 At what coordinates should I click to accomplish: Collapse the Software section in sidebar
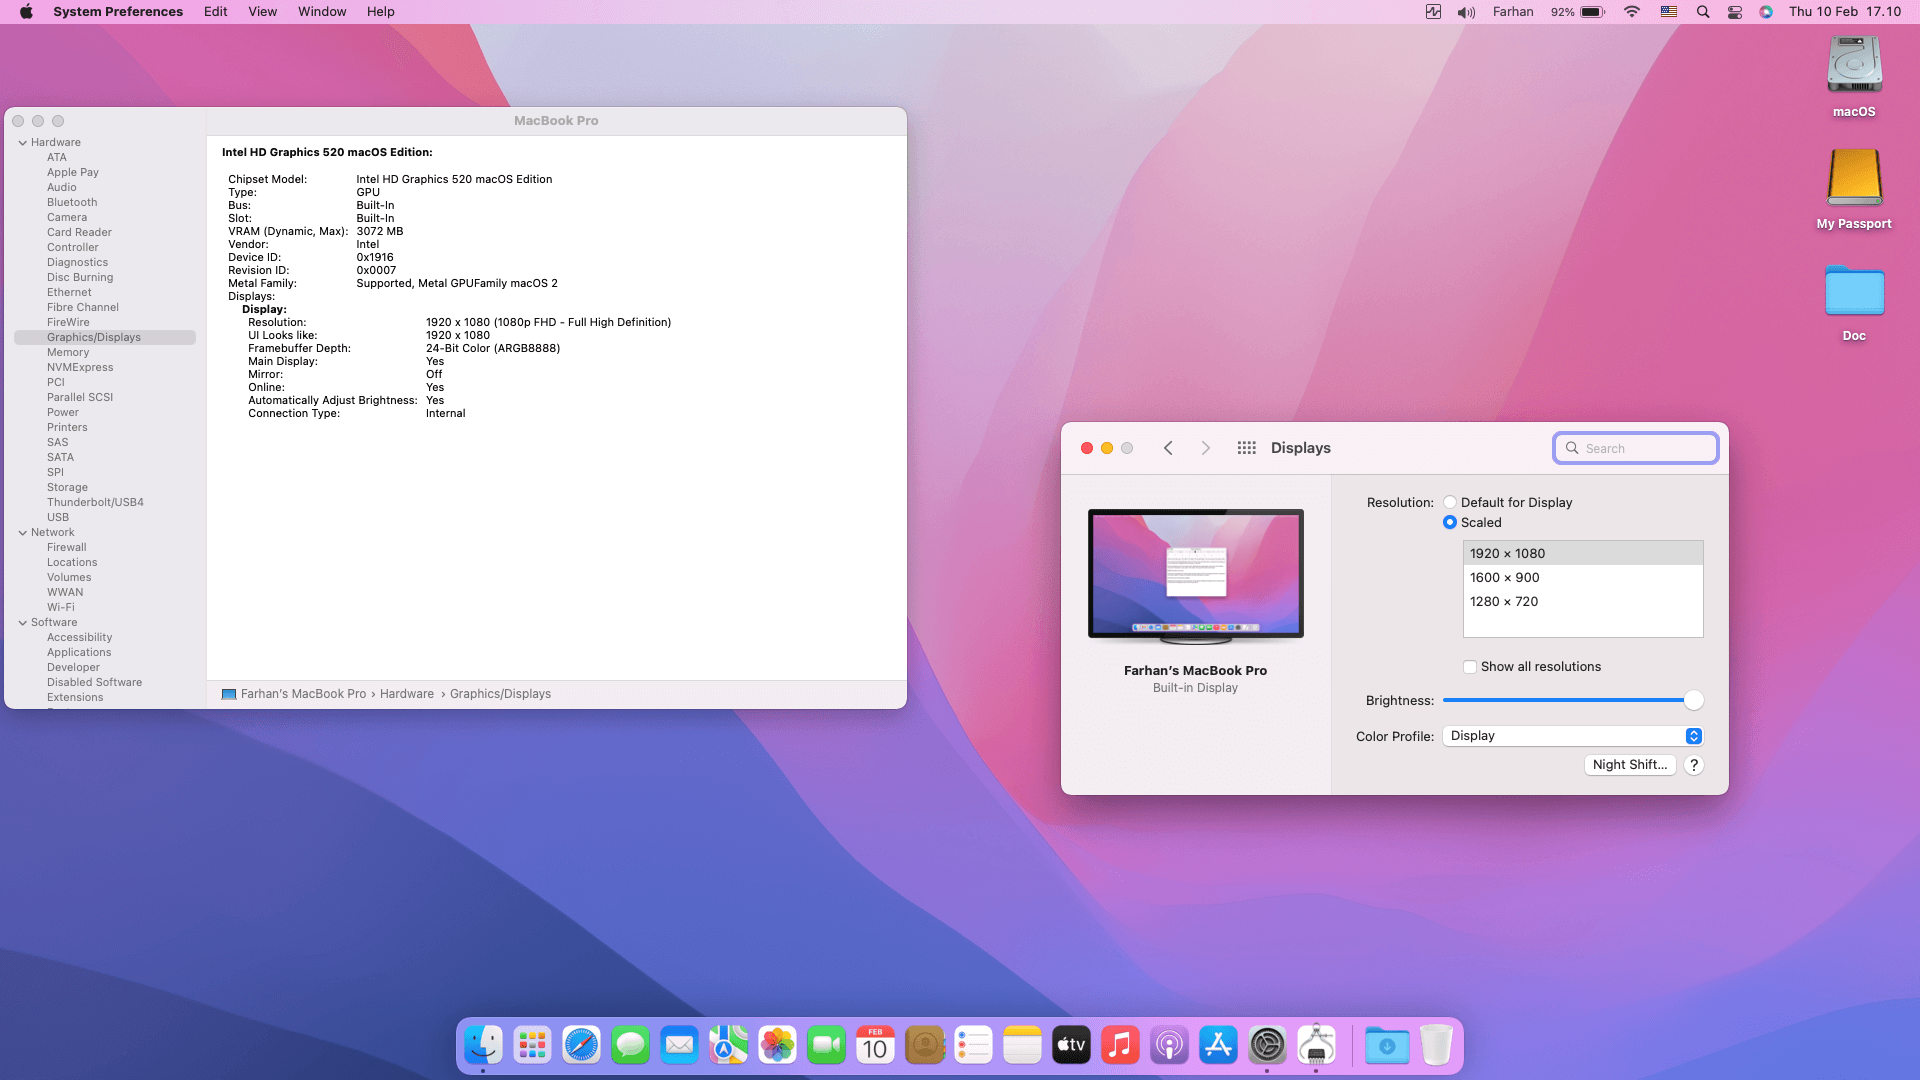22,623
